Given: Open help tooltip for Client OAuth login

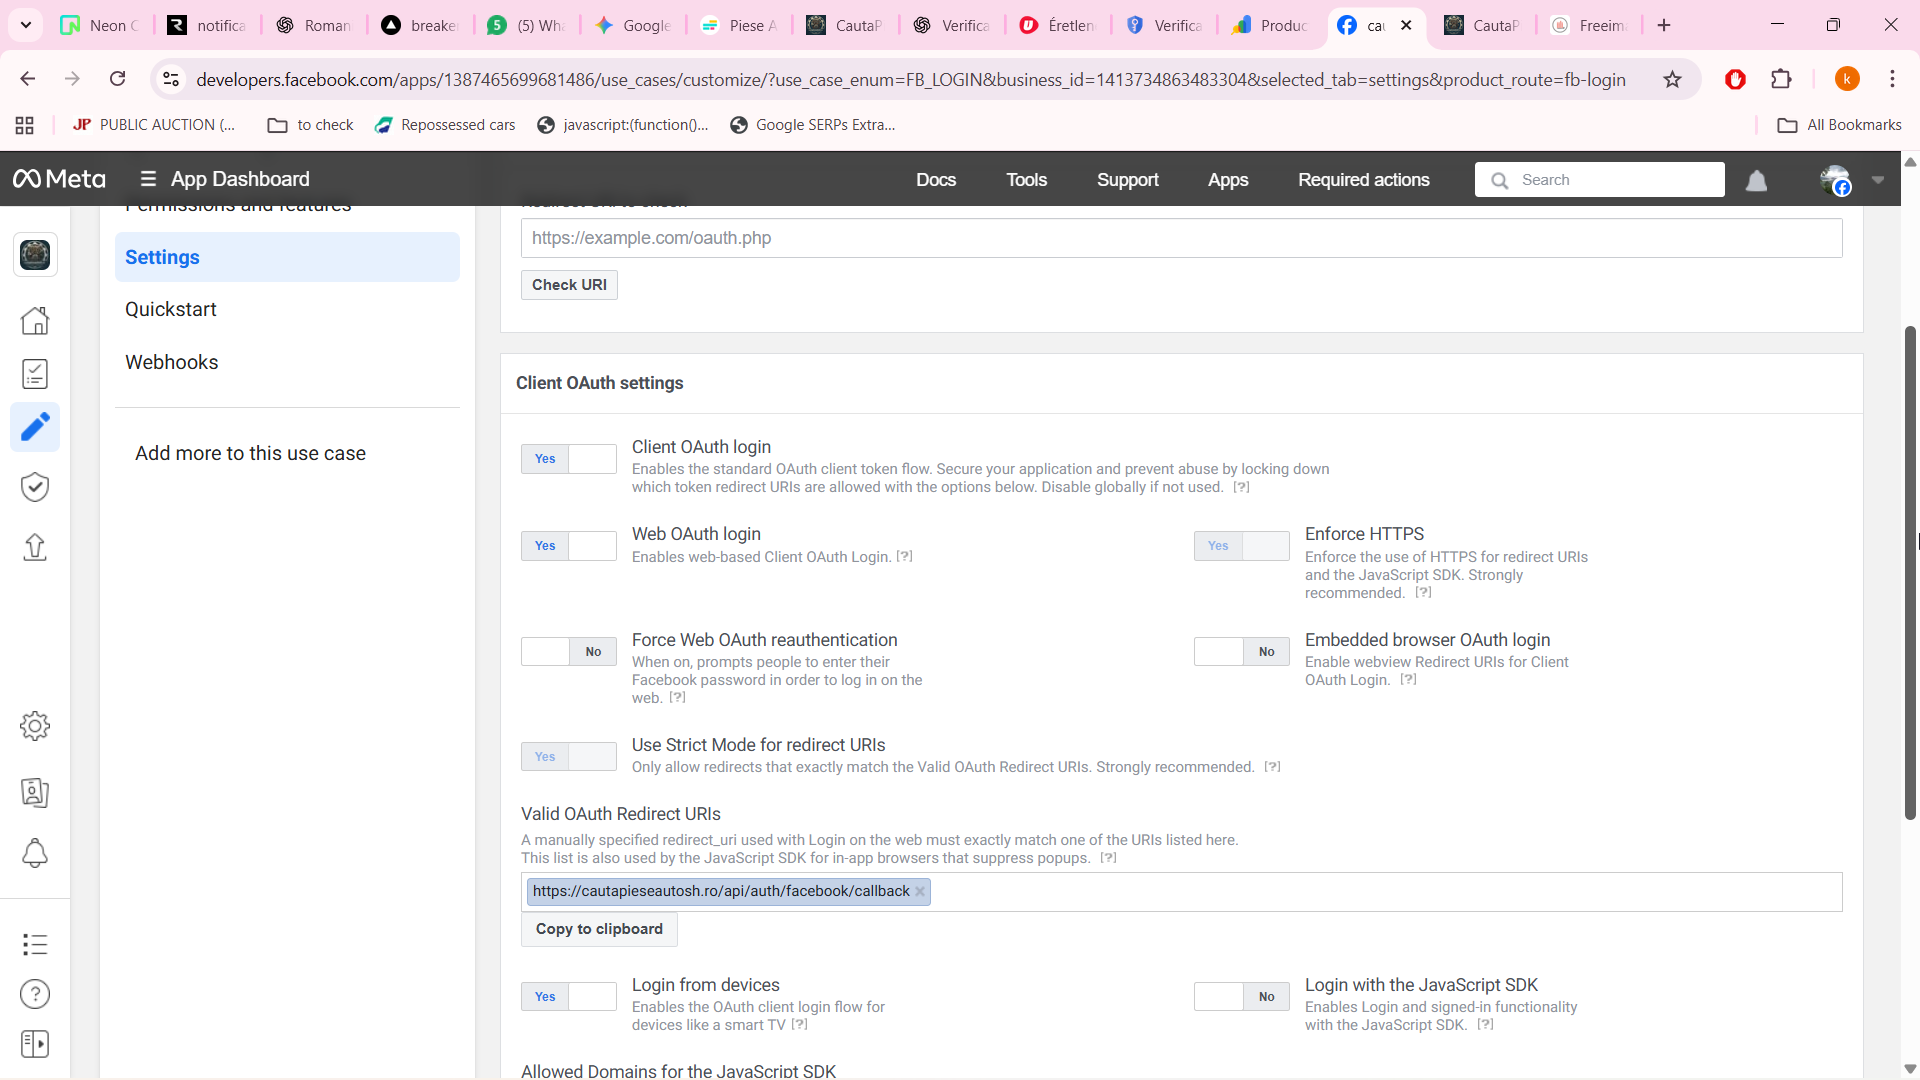Looking at the screenshot, I should [x=1241, y=488].
